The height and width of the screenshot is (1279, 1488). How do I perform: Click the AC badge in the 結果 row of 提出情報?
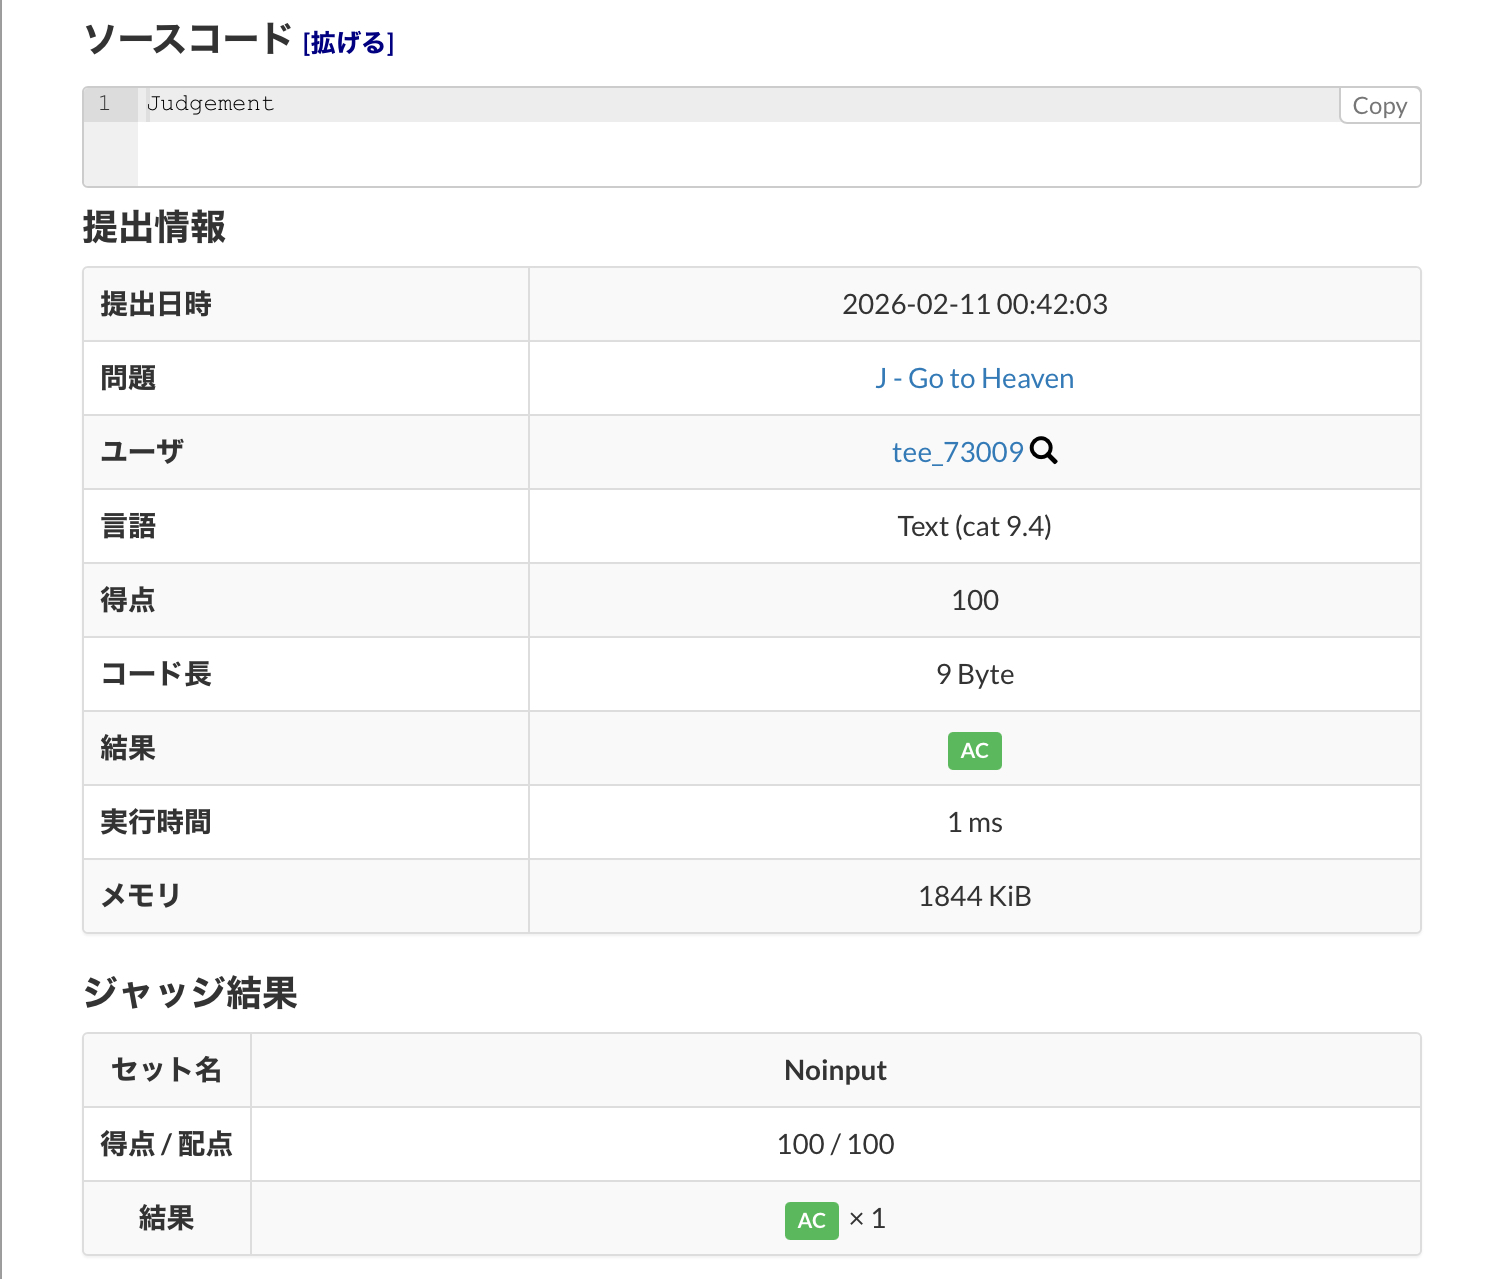(974, 751)
